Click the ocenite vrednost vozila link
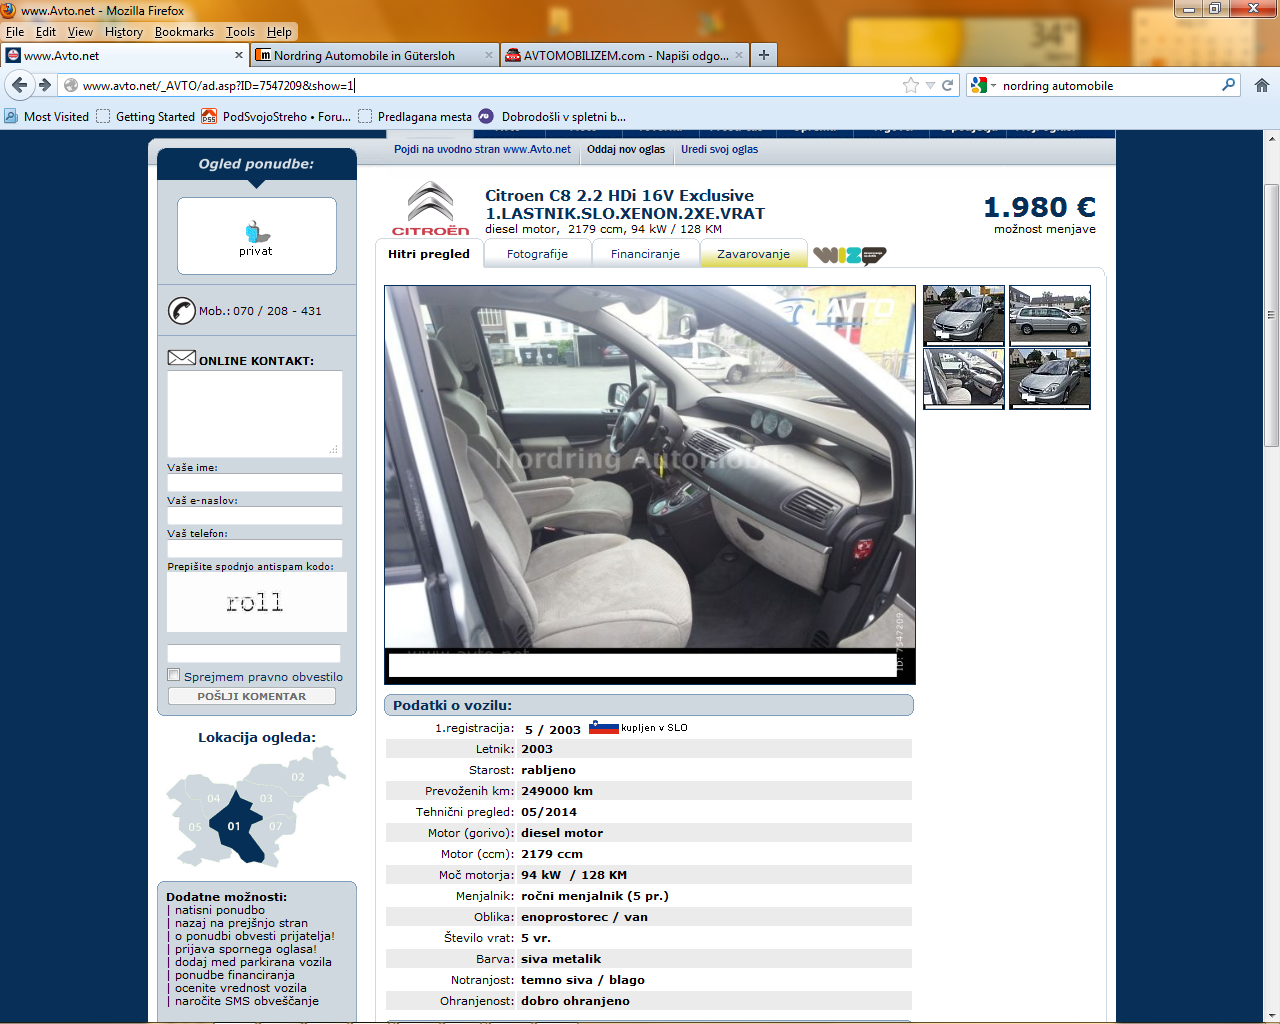 (x=241, y=988)
